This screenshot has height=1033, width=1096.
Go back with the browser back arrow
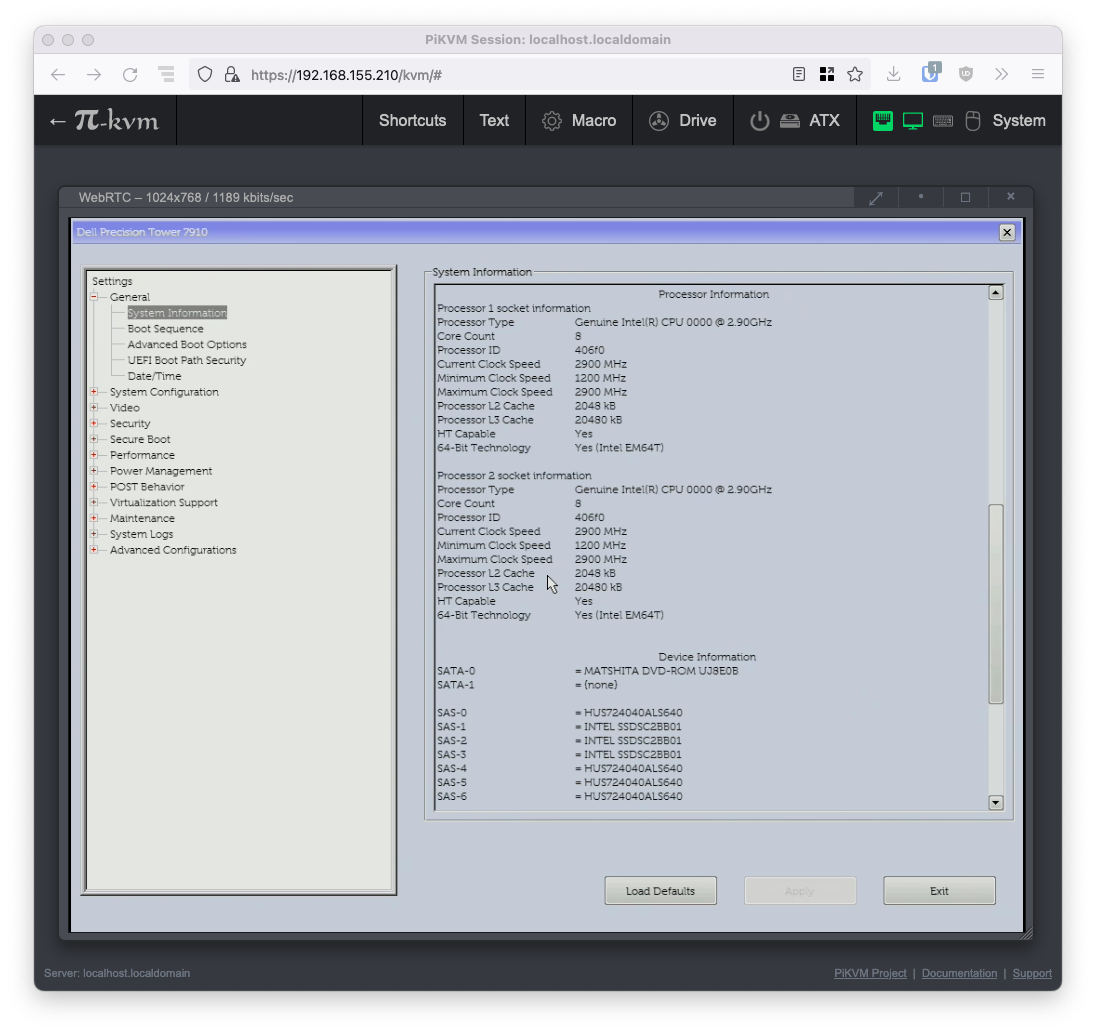click(58, 75)
